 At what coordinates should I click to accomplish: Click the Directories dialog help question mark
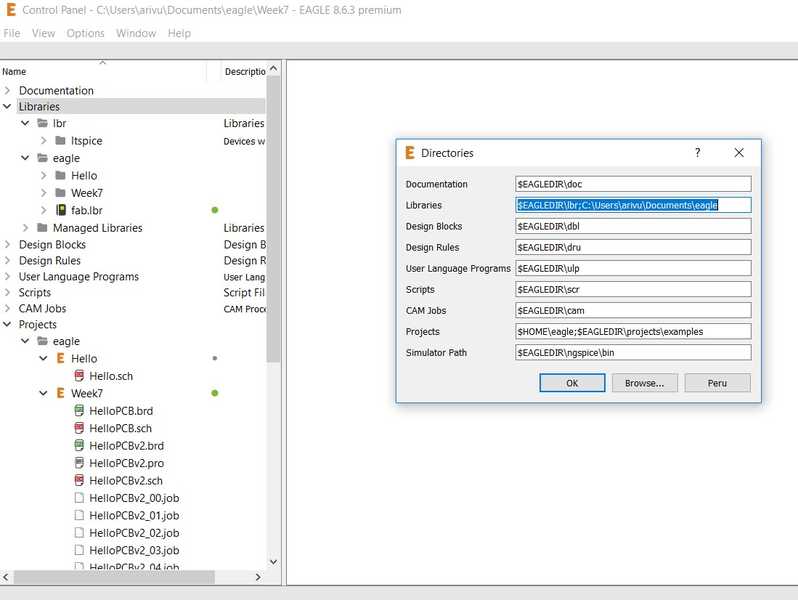click(x=697, y=153)
